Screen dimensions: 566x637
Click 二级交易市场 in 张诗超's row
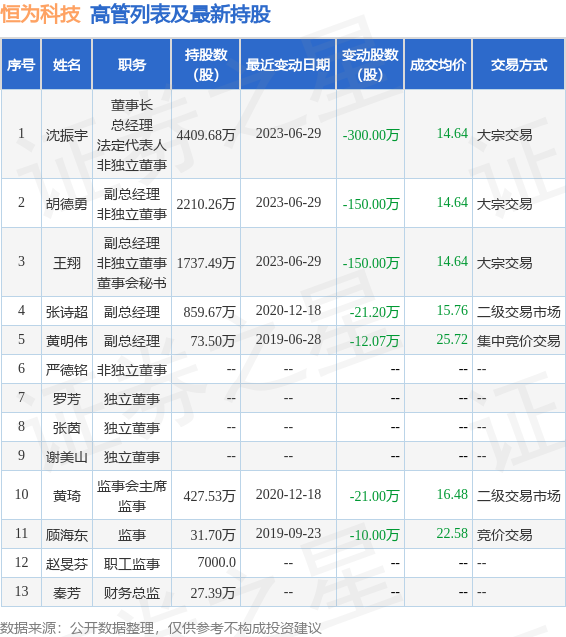tap(518, 312)
